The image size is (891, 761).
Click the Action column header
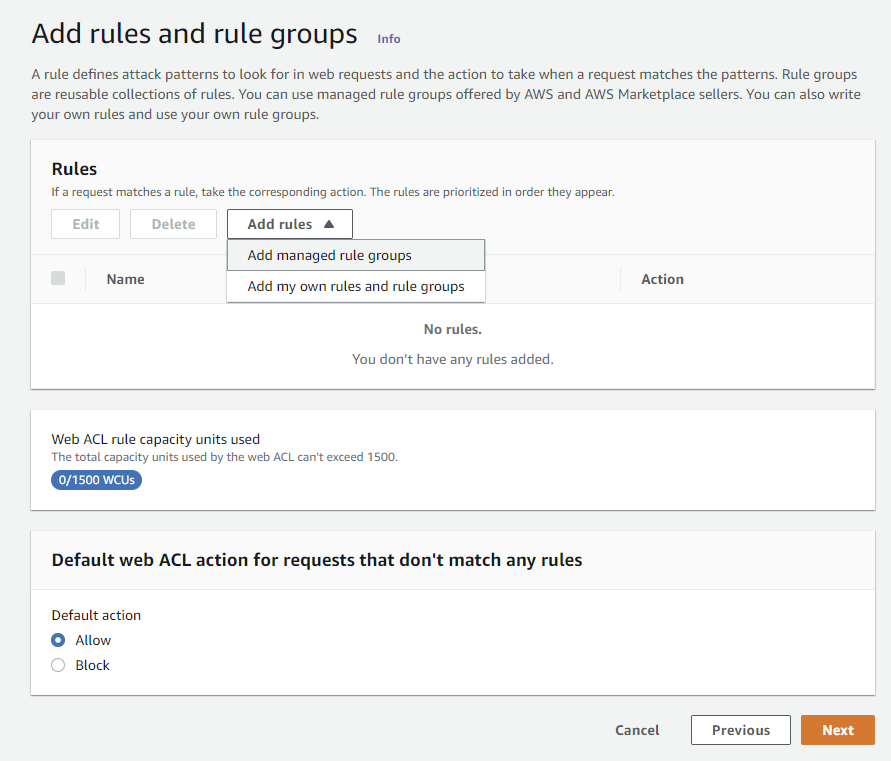[662, 279]
